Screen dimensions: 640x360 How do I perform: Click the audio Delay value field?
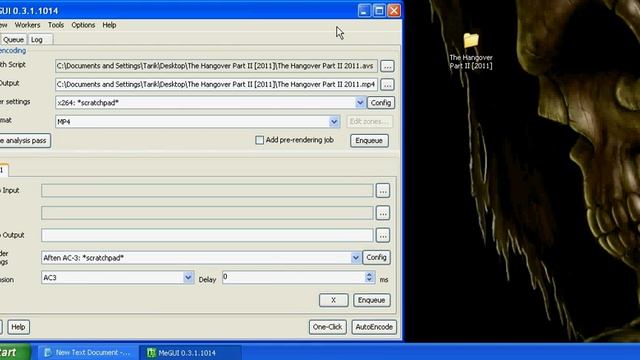pos(293,278)
